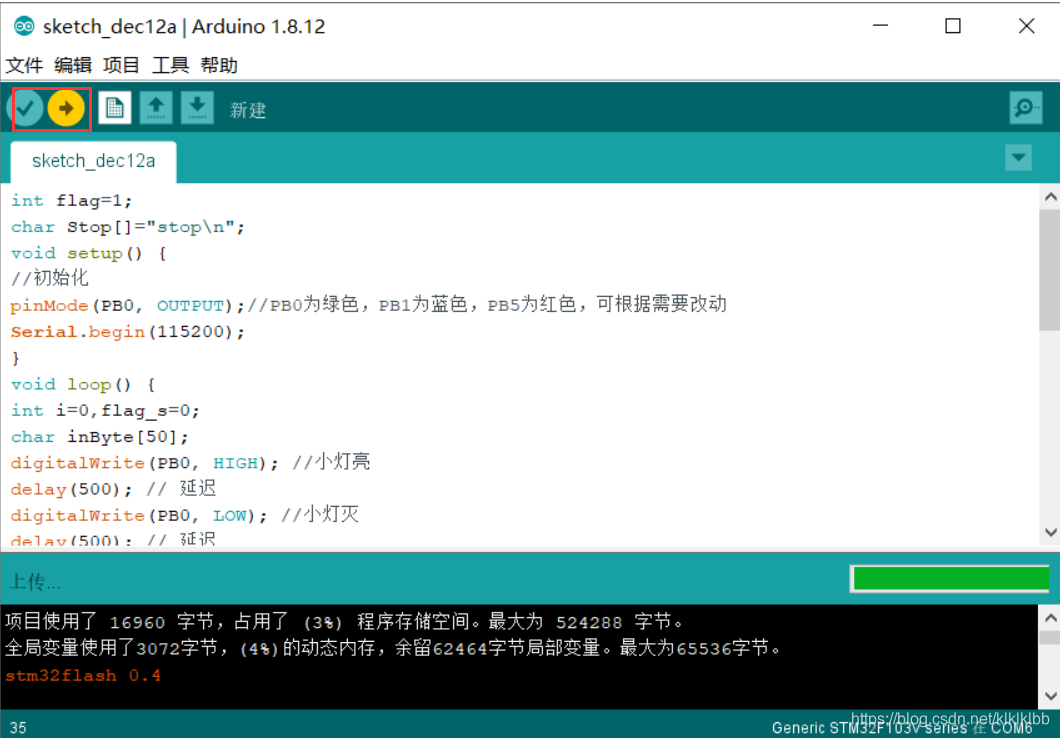The width and height of the screenshot is (1060, 738).
Task: Click the editor vertical scrollbar thumb
Action: 1050,270
